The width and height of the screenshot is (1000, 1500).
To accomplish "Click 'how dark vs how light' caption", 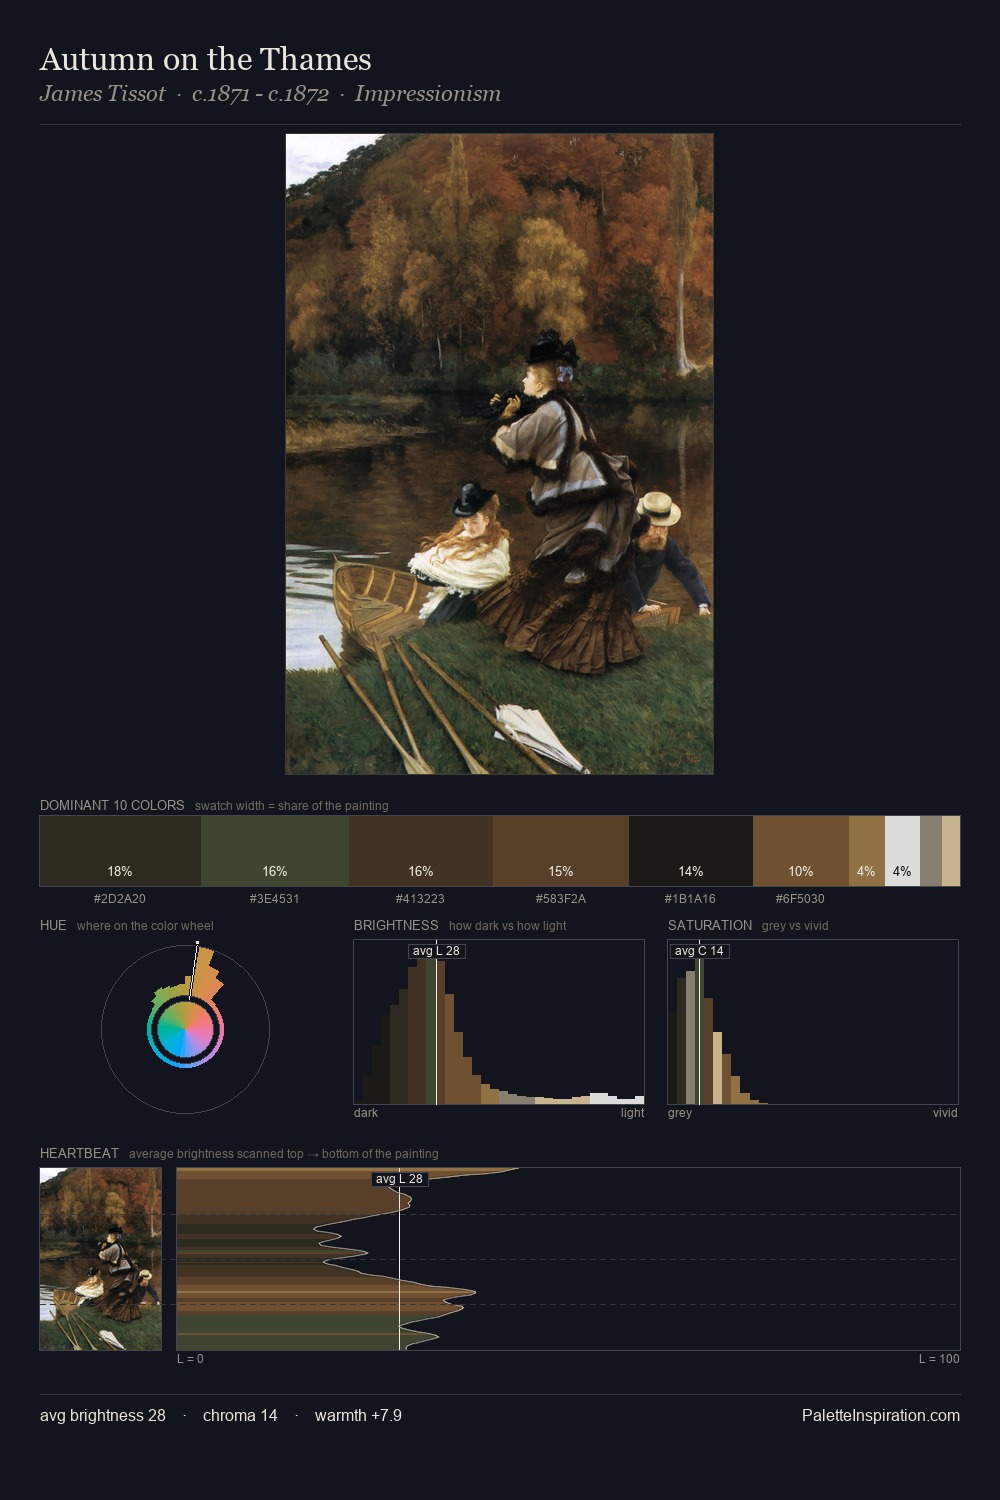I will 507,926.
